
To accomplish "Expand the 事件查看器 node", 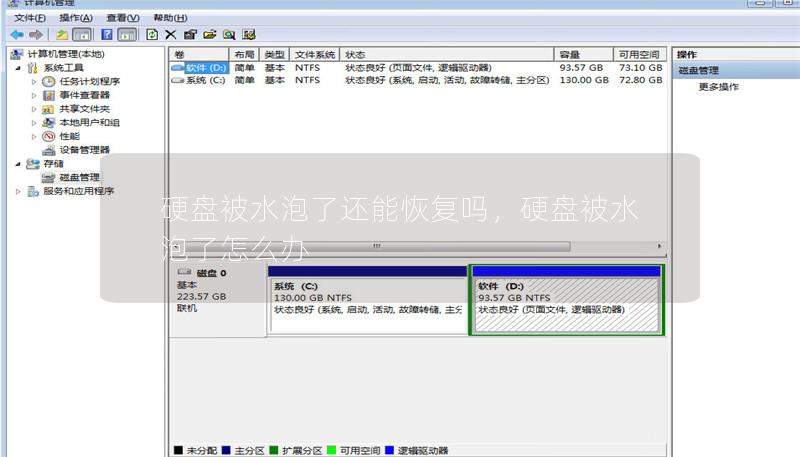I will 34,95.
